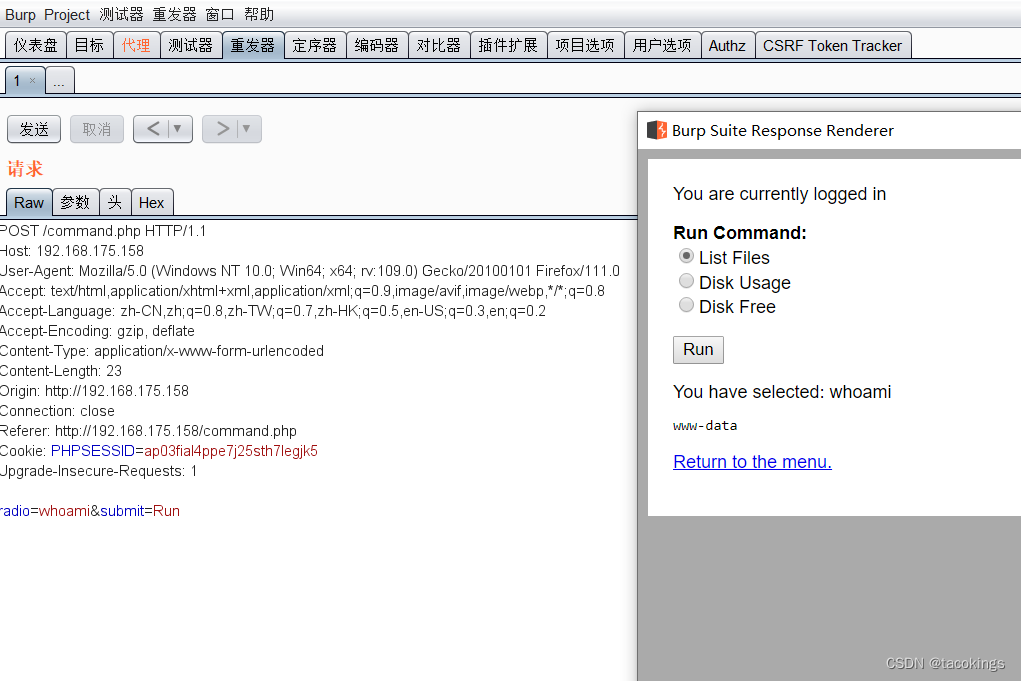
Task: Click the Origin header line
Action: click(x=94, y=391)
